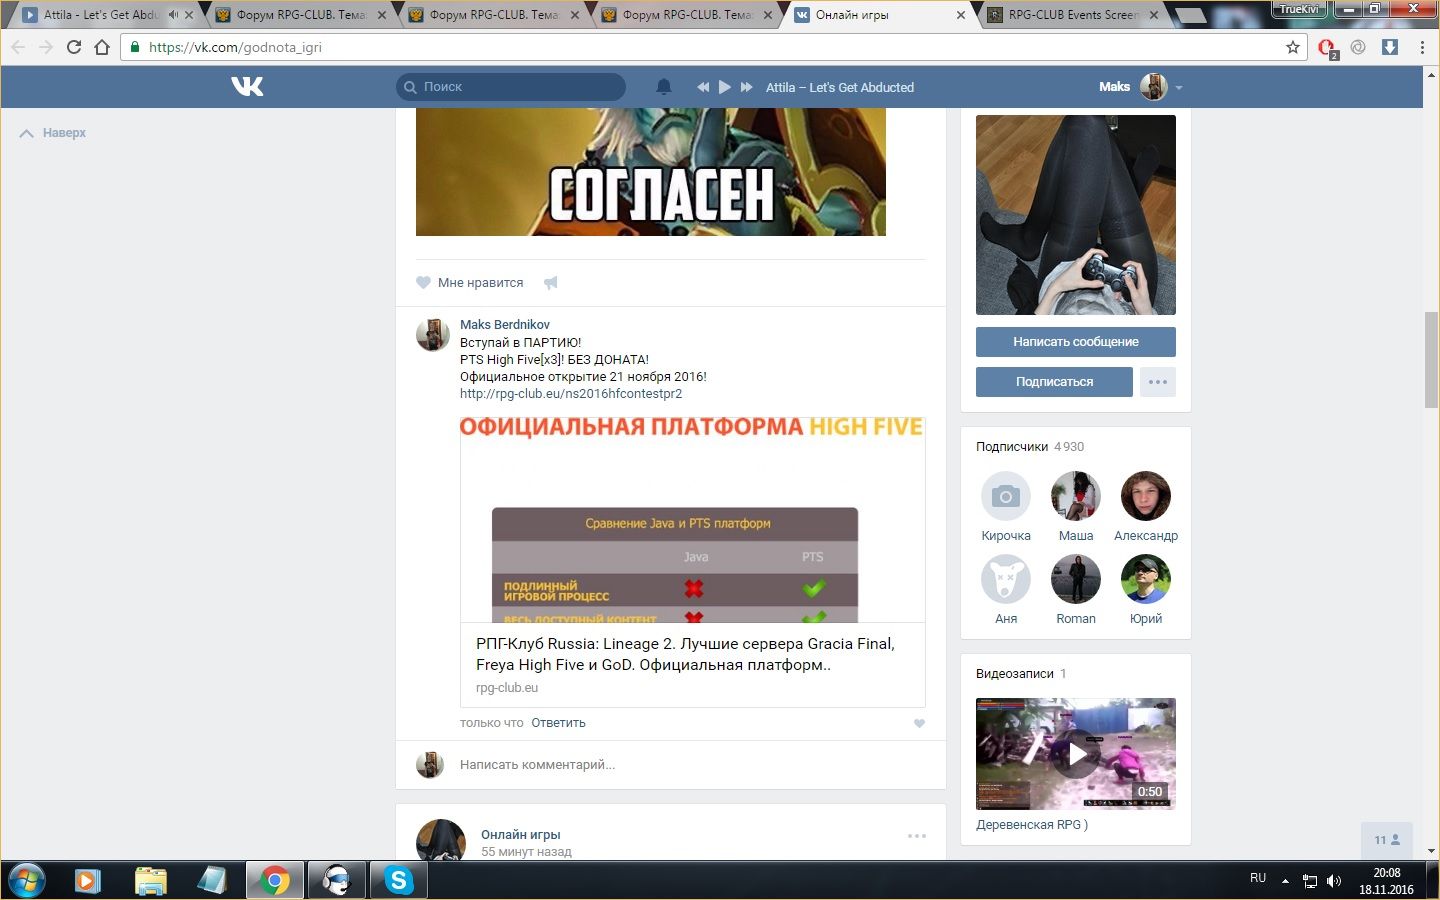Show hidden system tray icons
This screenshot has width=1440, height=900.
click(x=1285, y=881)
